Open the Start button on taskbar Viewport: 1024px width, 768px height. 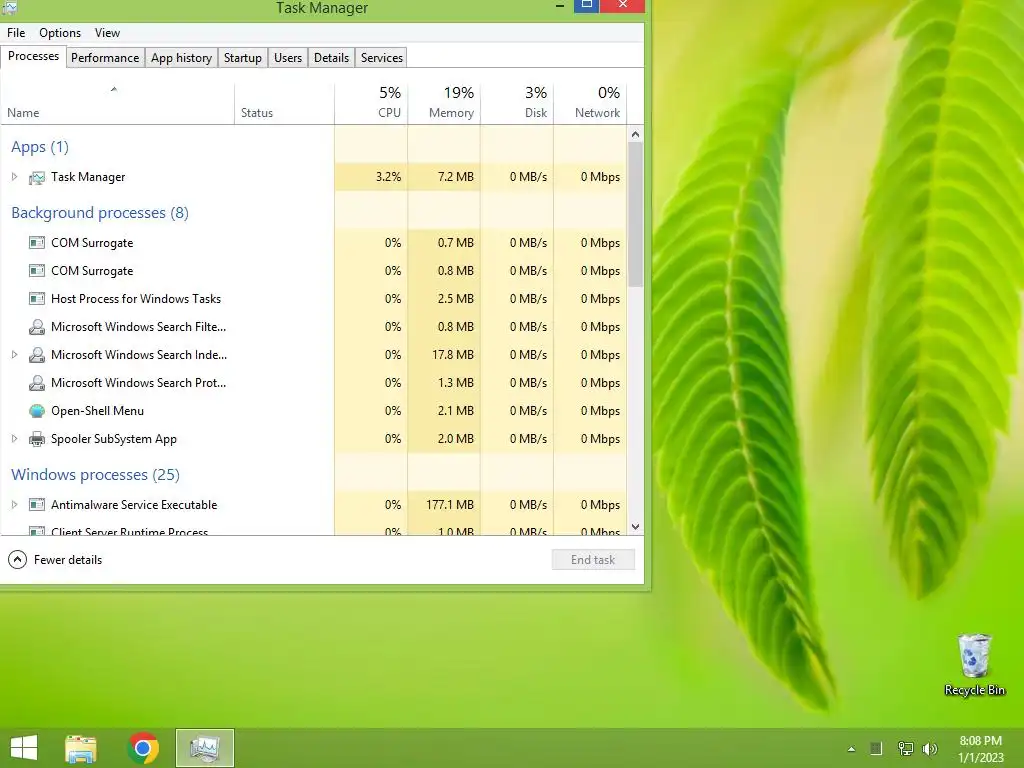24,748
